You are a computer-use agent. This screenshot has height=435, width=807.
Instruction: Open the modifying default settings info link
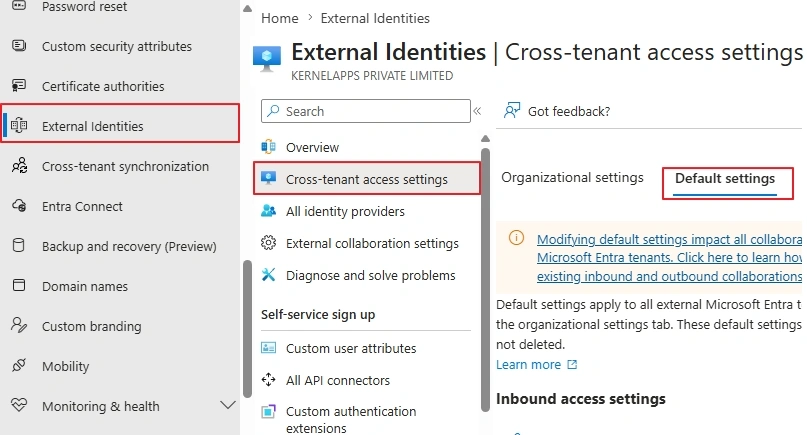click(669, 257)
